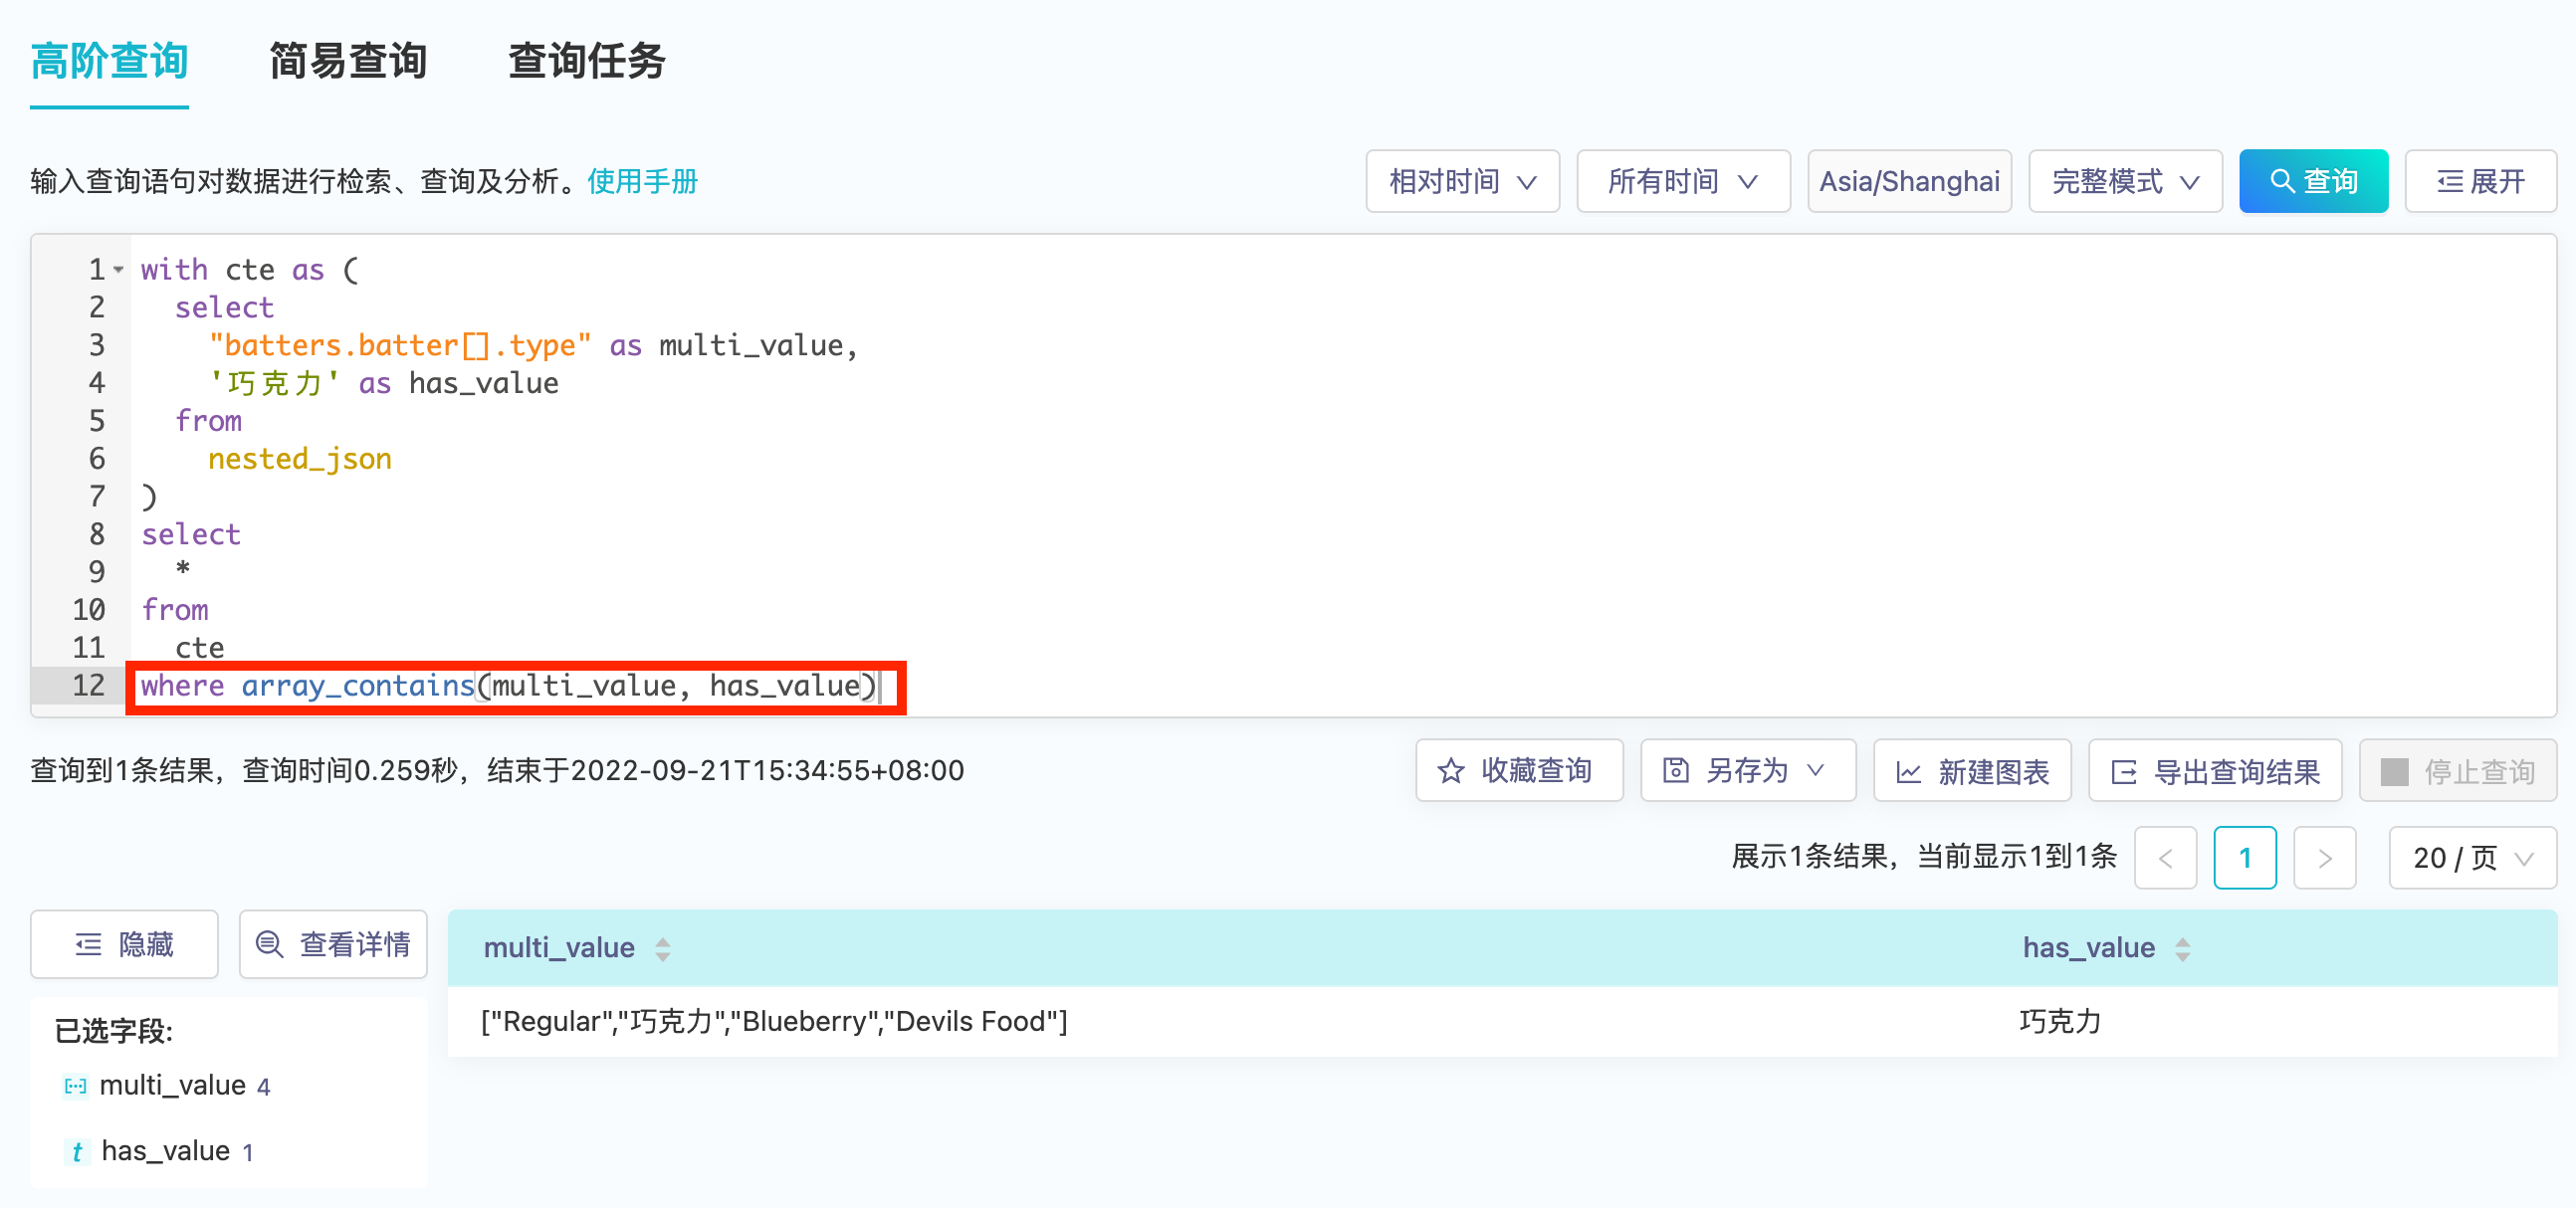Click nested_json in editor line 6
This screenshot has height=1208, width=2576.
[x=299, y=459]
